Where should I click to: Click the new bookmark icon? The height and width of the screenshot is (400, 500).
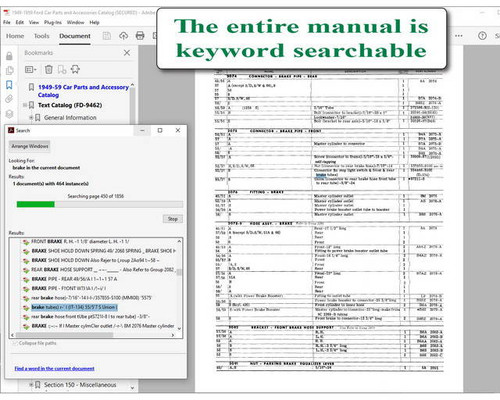click(x=62, y=69)
